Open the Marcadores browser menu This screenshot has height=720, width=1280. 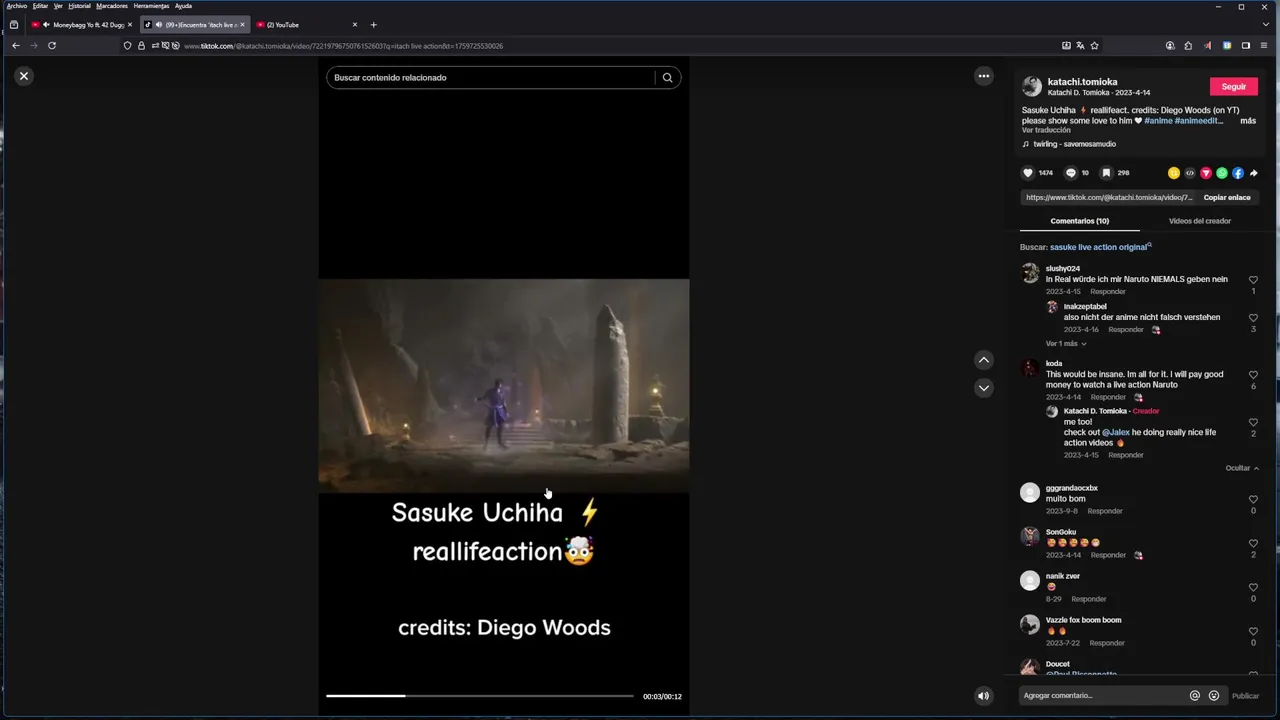[112, 6]
